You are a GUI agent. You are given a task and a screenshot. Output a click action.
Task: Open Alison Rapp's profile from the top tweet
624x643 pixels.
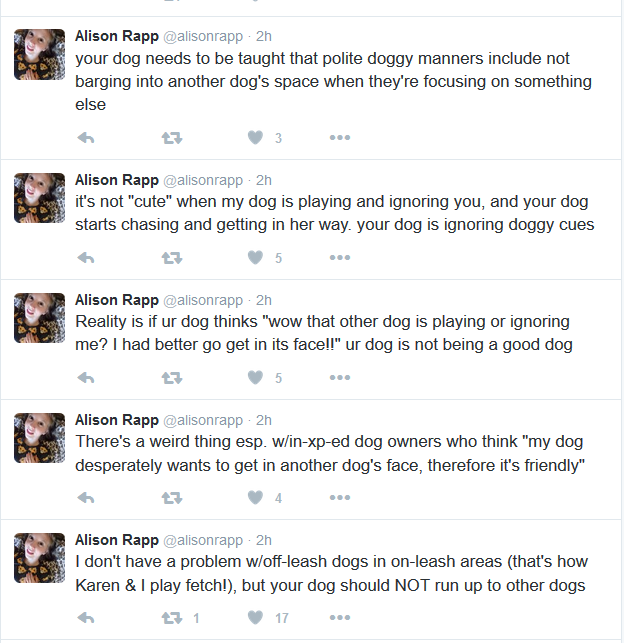coord(116,37)
